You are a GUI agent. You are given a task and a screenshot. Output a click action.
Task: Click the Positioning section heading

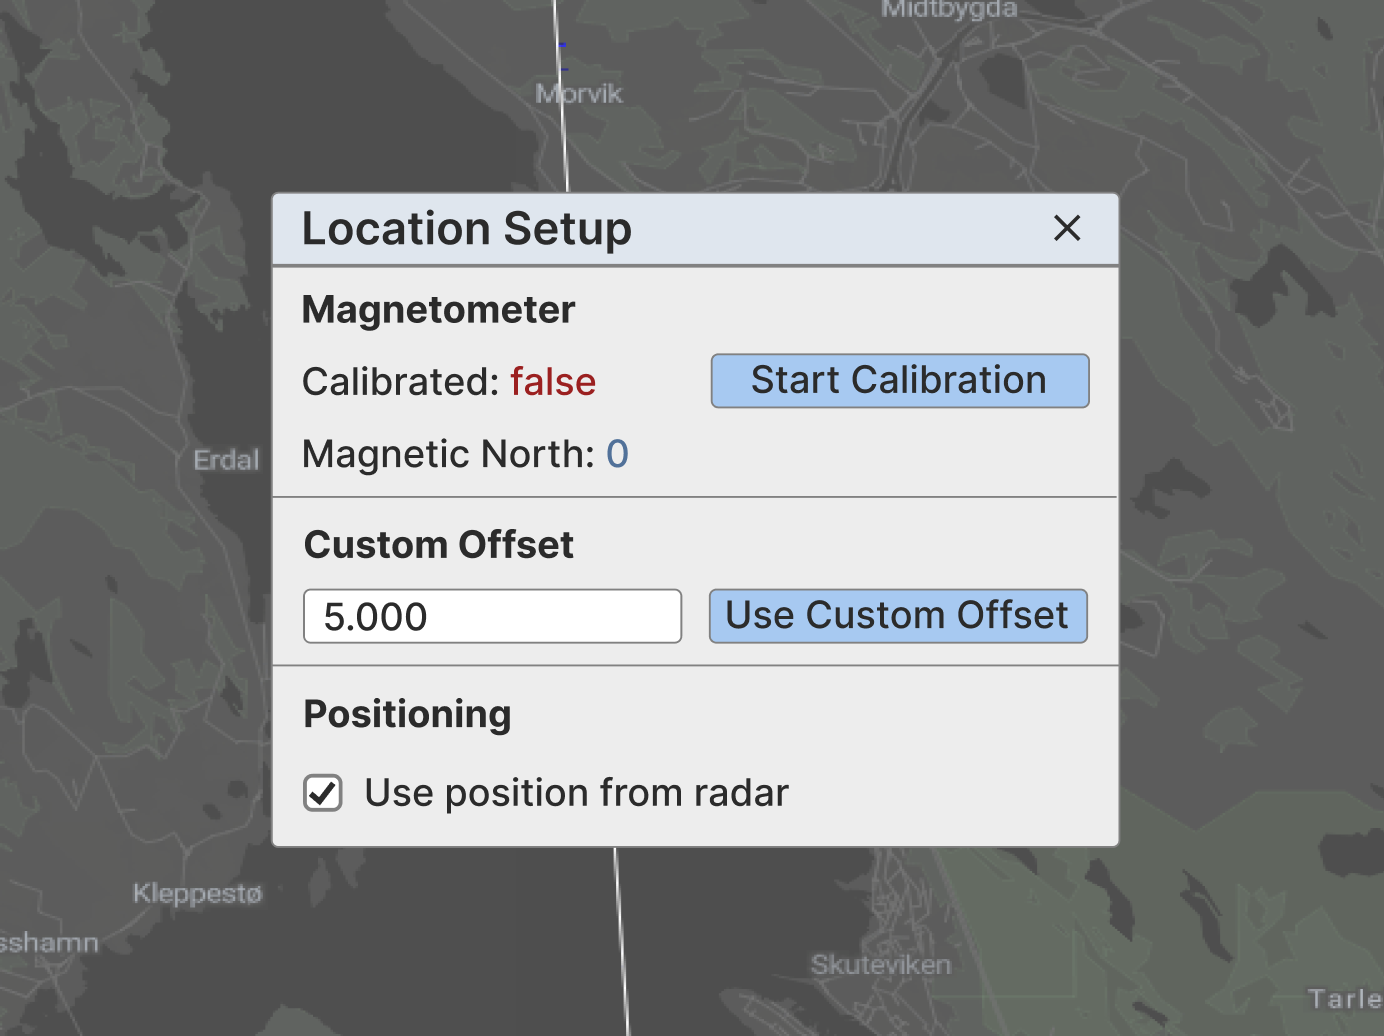click(407, 715)
